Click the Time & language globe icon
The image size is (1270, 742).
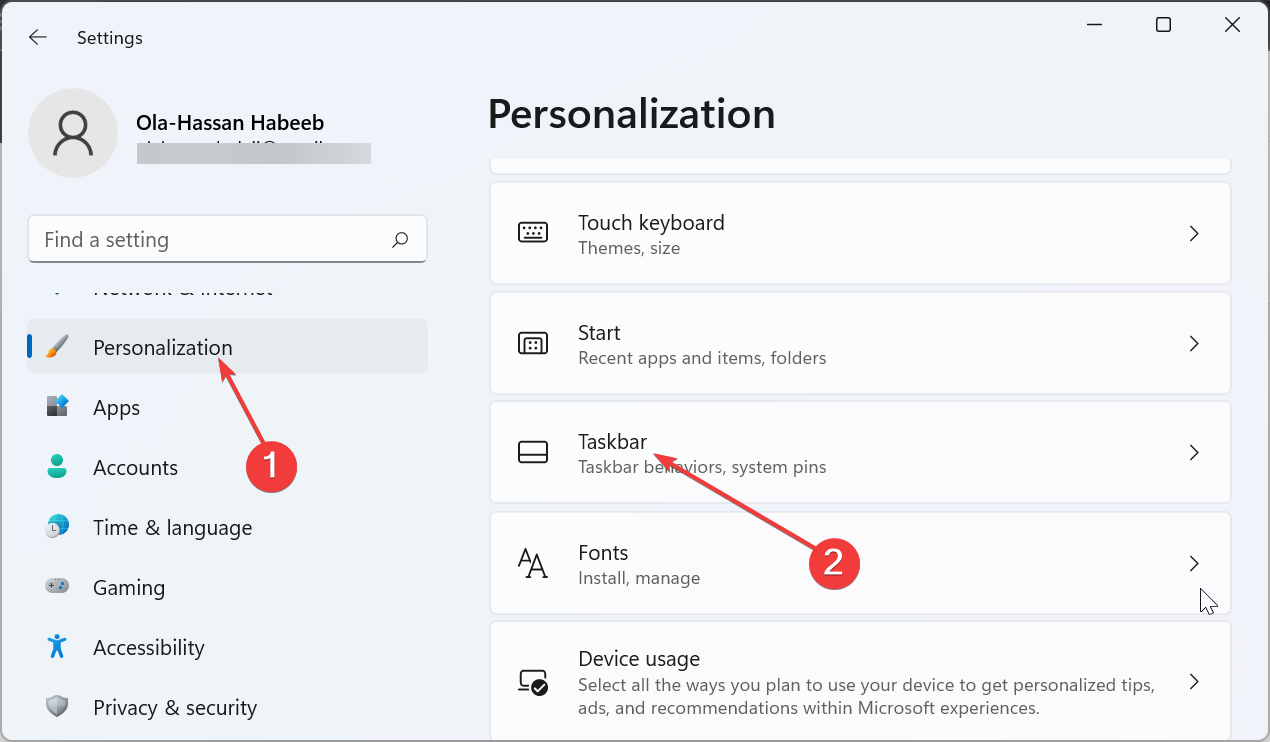[57, 527]
